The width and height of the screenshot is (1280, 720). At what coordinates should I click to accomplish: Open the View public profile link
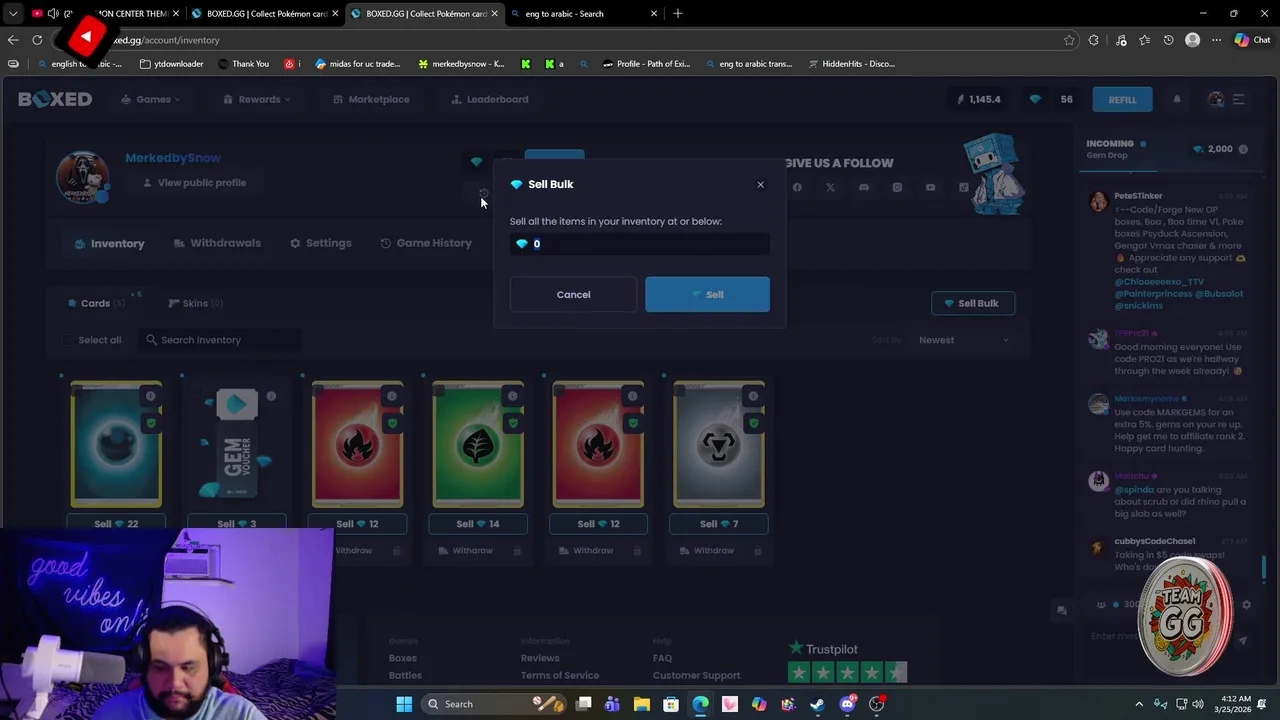[194, 183]
